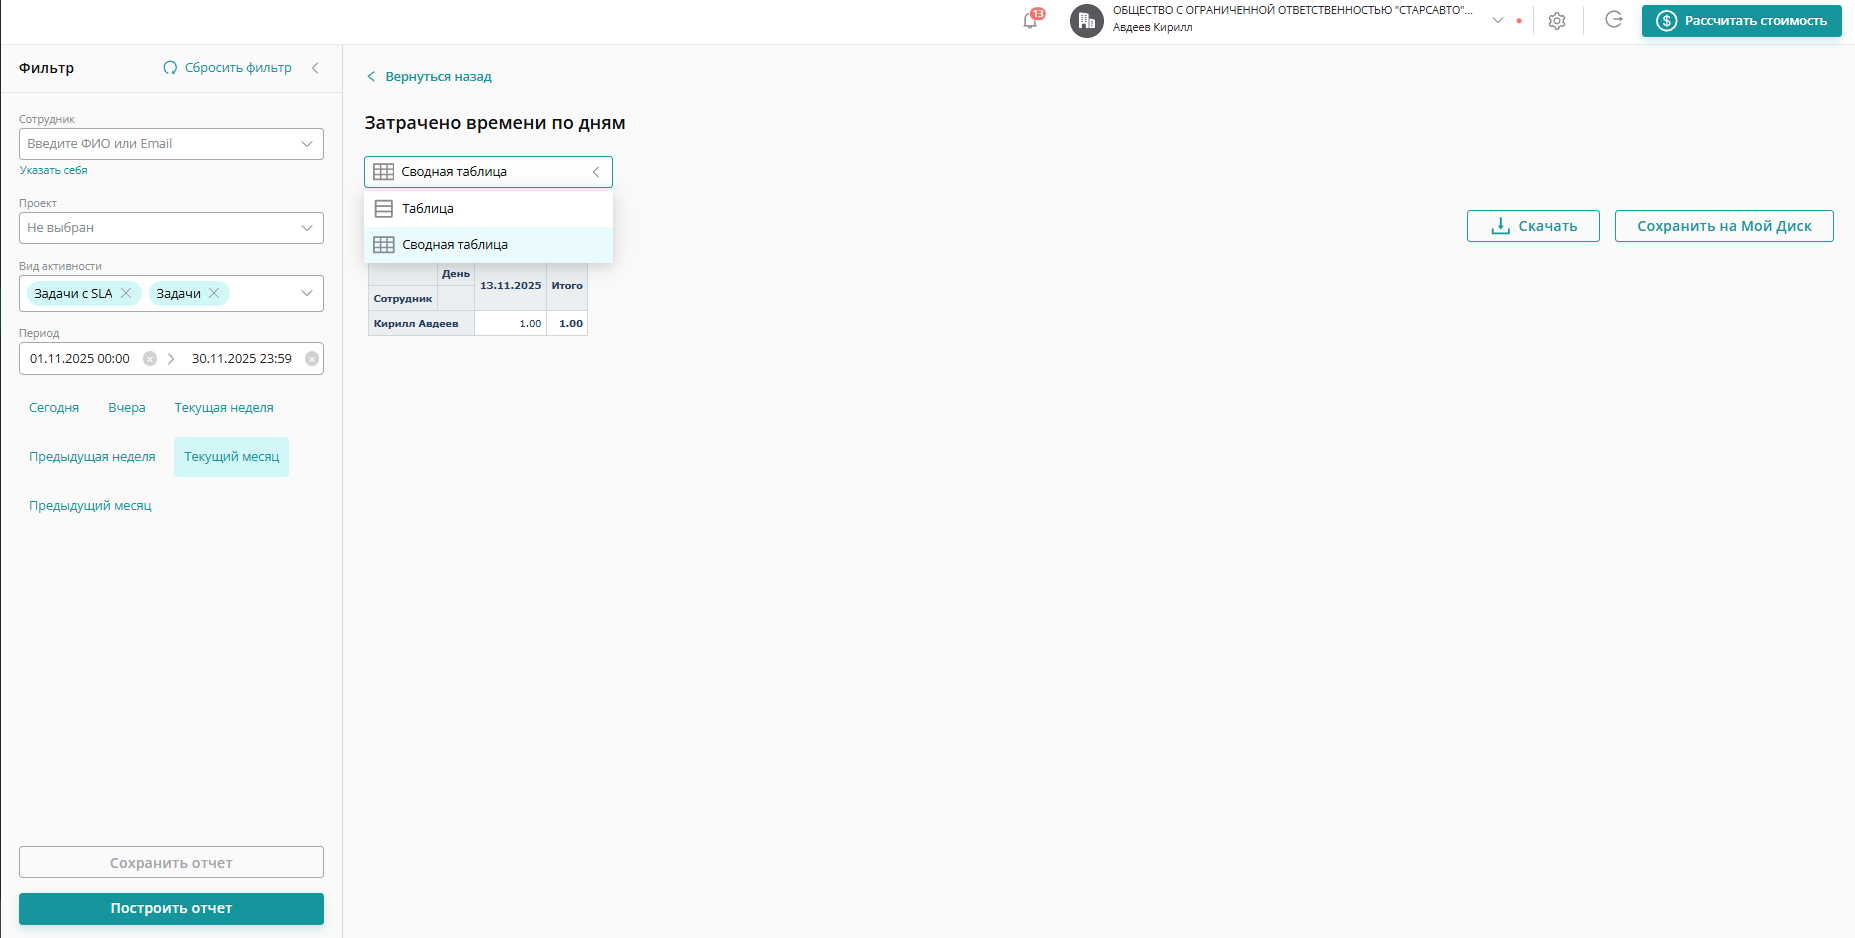Viewport: 1855px width, 938px height.
Task: Click 'Указать себя' link
Action: pyautogui.click(x=54, y=171)
